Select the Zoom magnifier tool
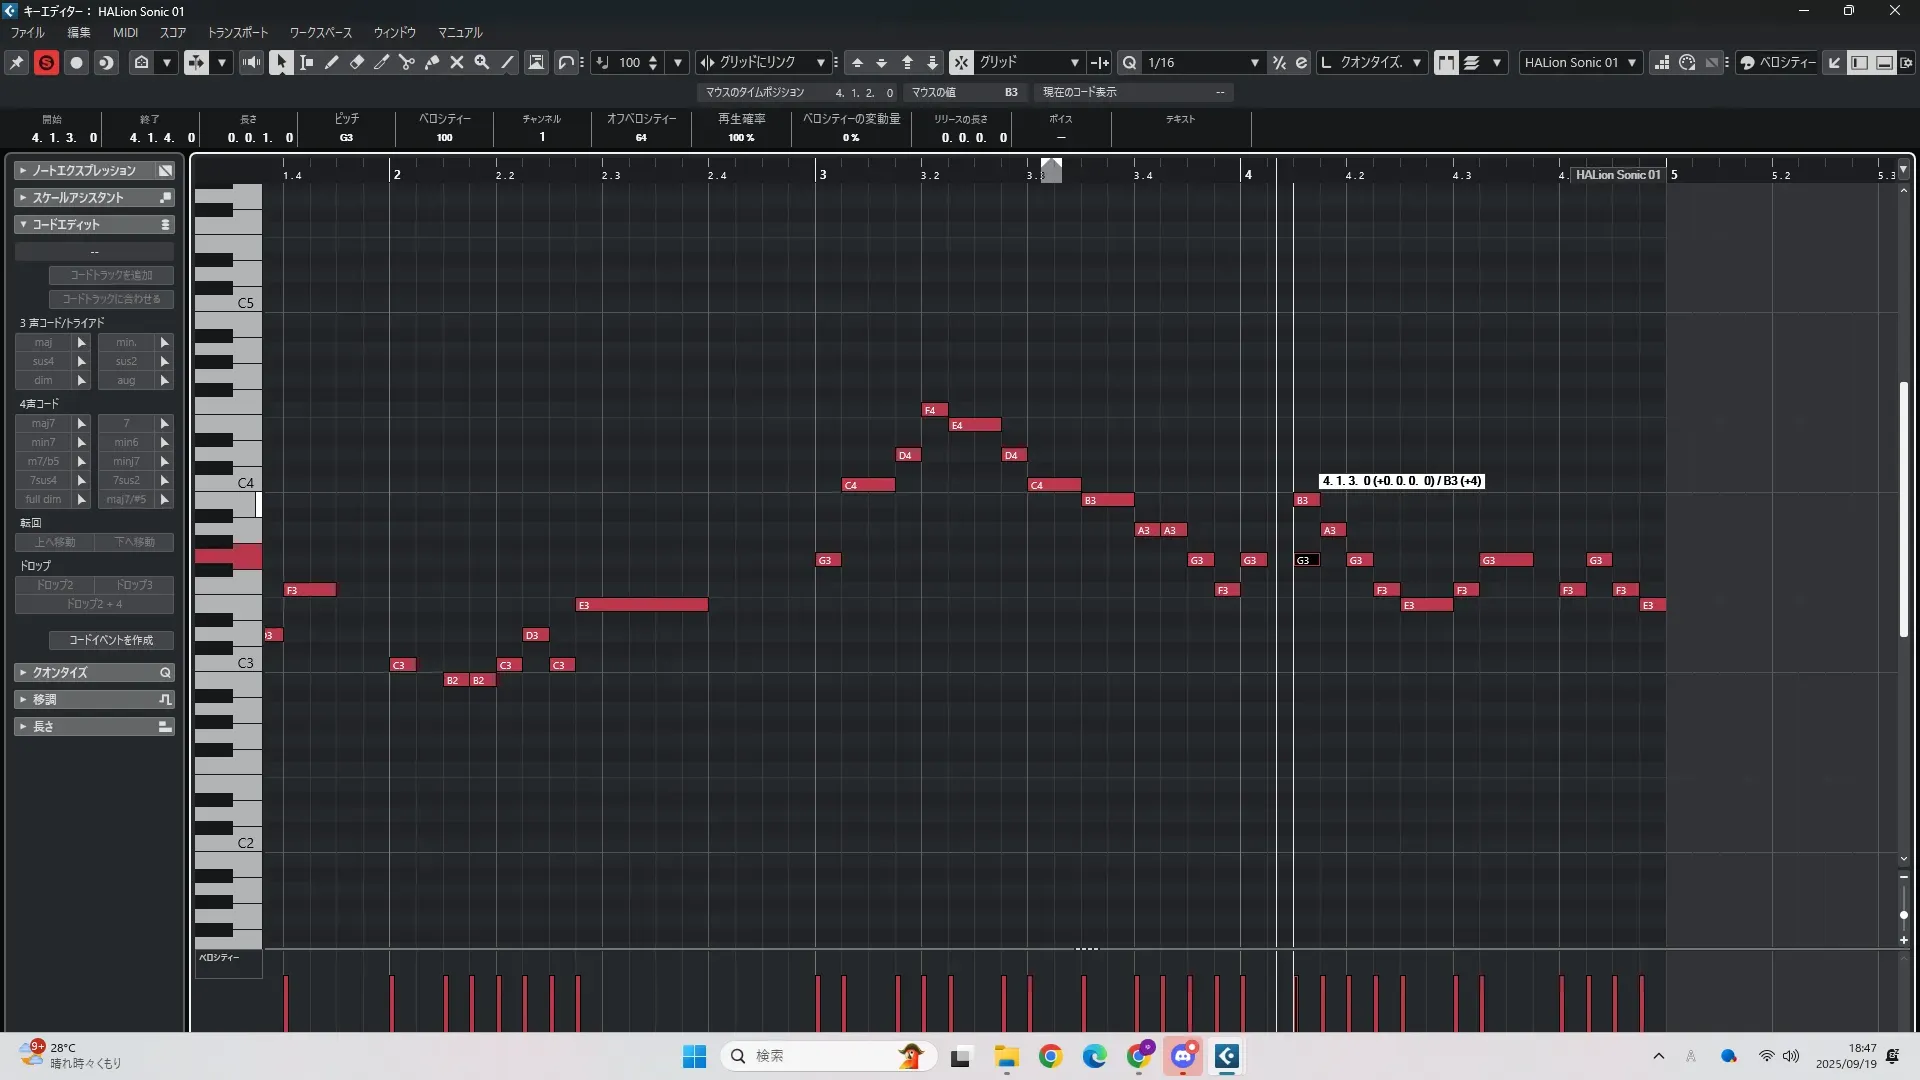Viewport: 1920px width, 1080px height. 482,62
